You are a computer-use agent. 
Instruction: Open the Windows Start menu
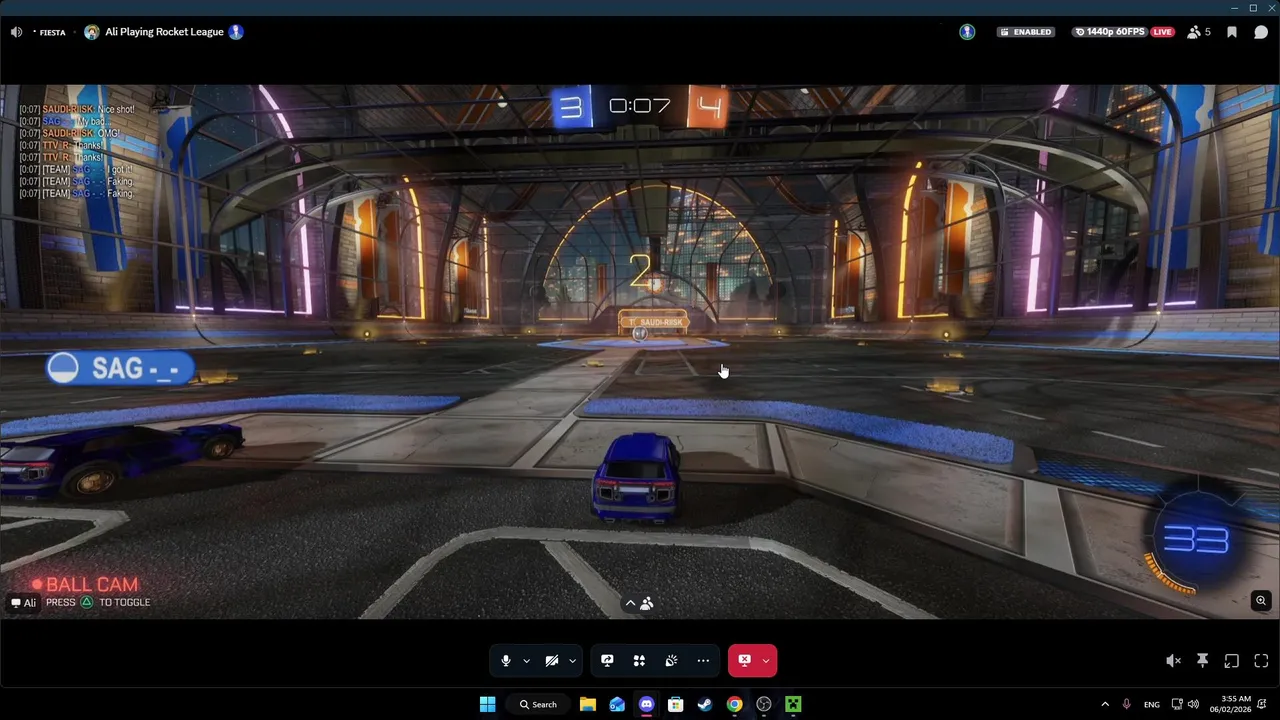pos(487,704)
